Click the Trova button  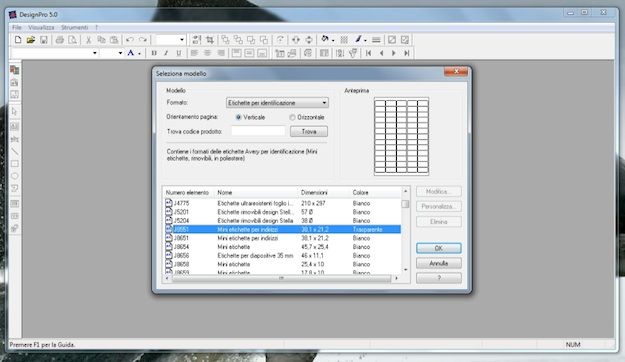point(309,132)
